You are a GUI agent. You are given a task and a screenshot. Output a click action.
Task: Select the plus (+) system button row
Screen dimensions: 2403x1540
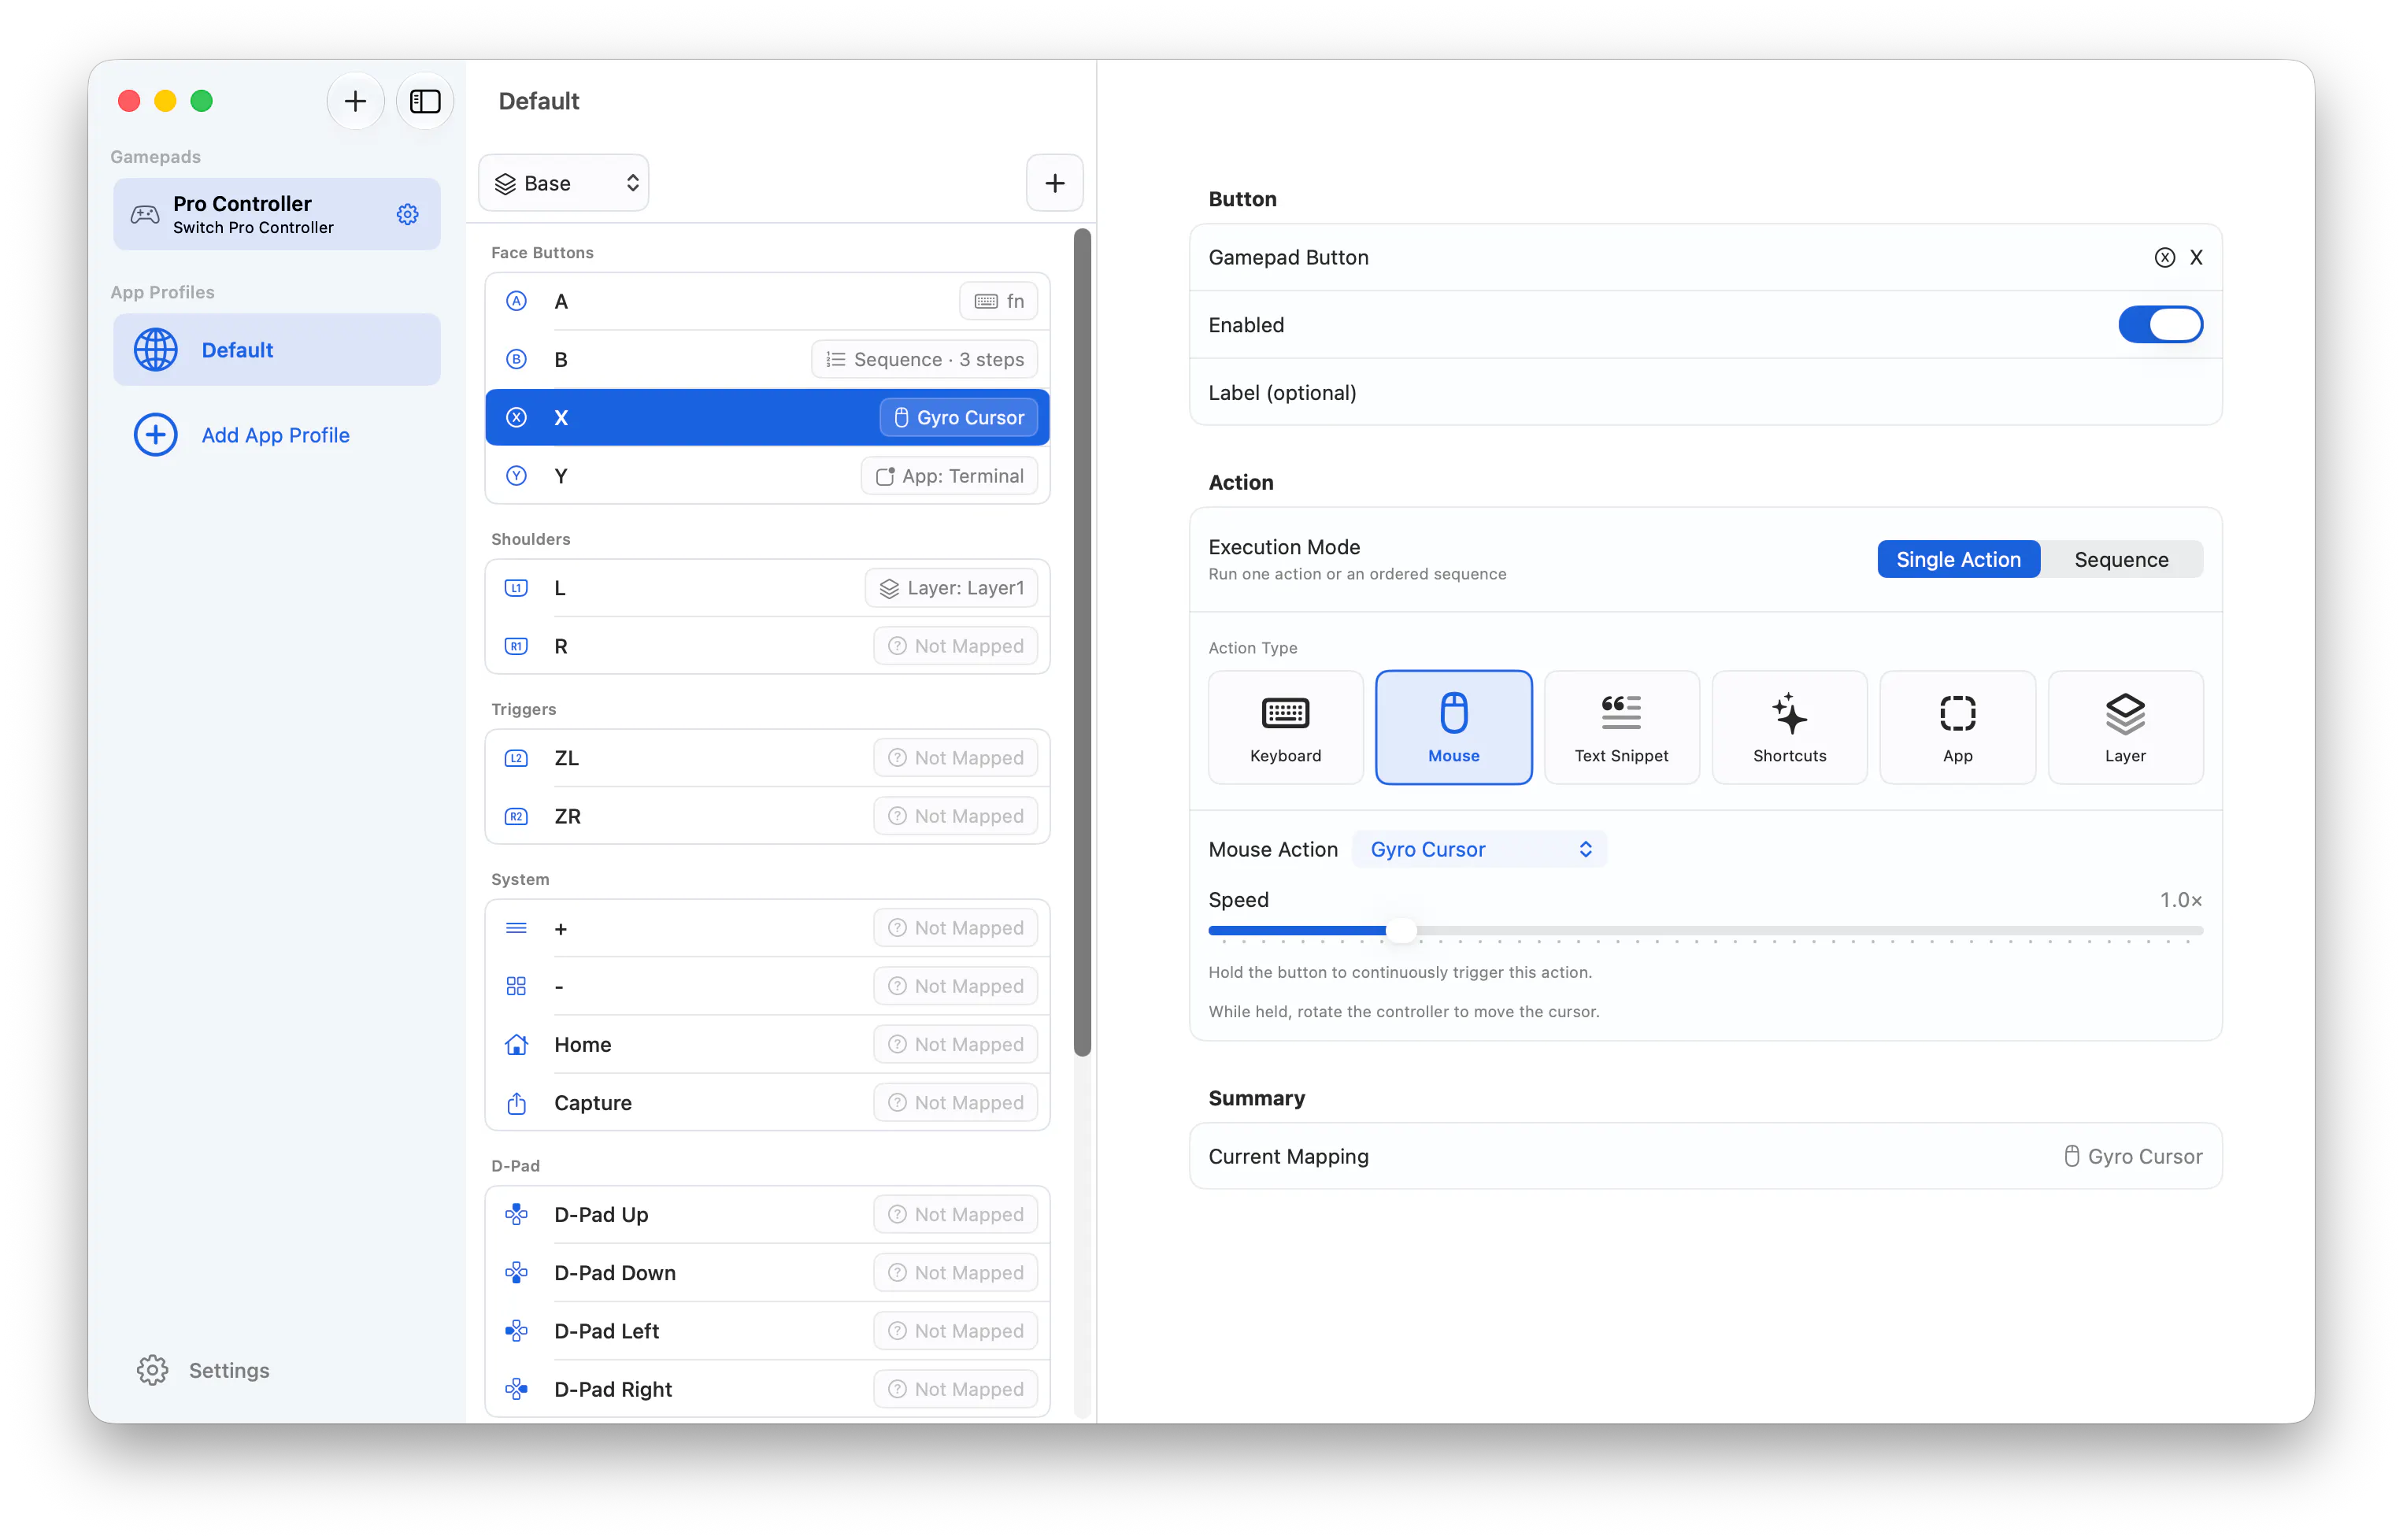pyautogui.click(x=767, y=928)
